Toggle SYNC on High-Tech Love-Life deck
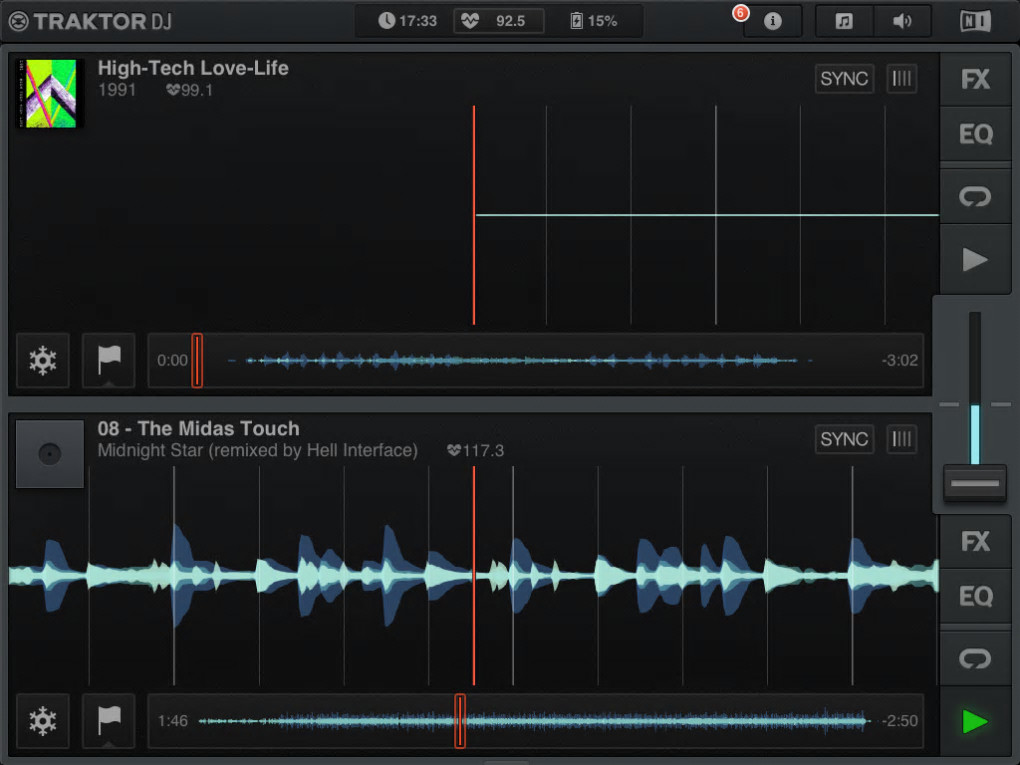The width and height of the screenshot is (1020, 765). pos(844,79)
